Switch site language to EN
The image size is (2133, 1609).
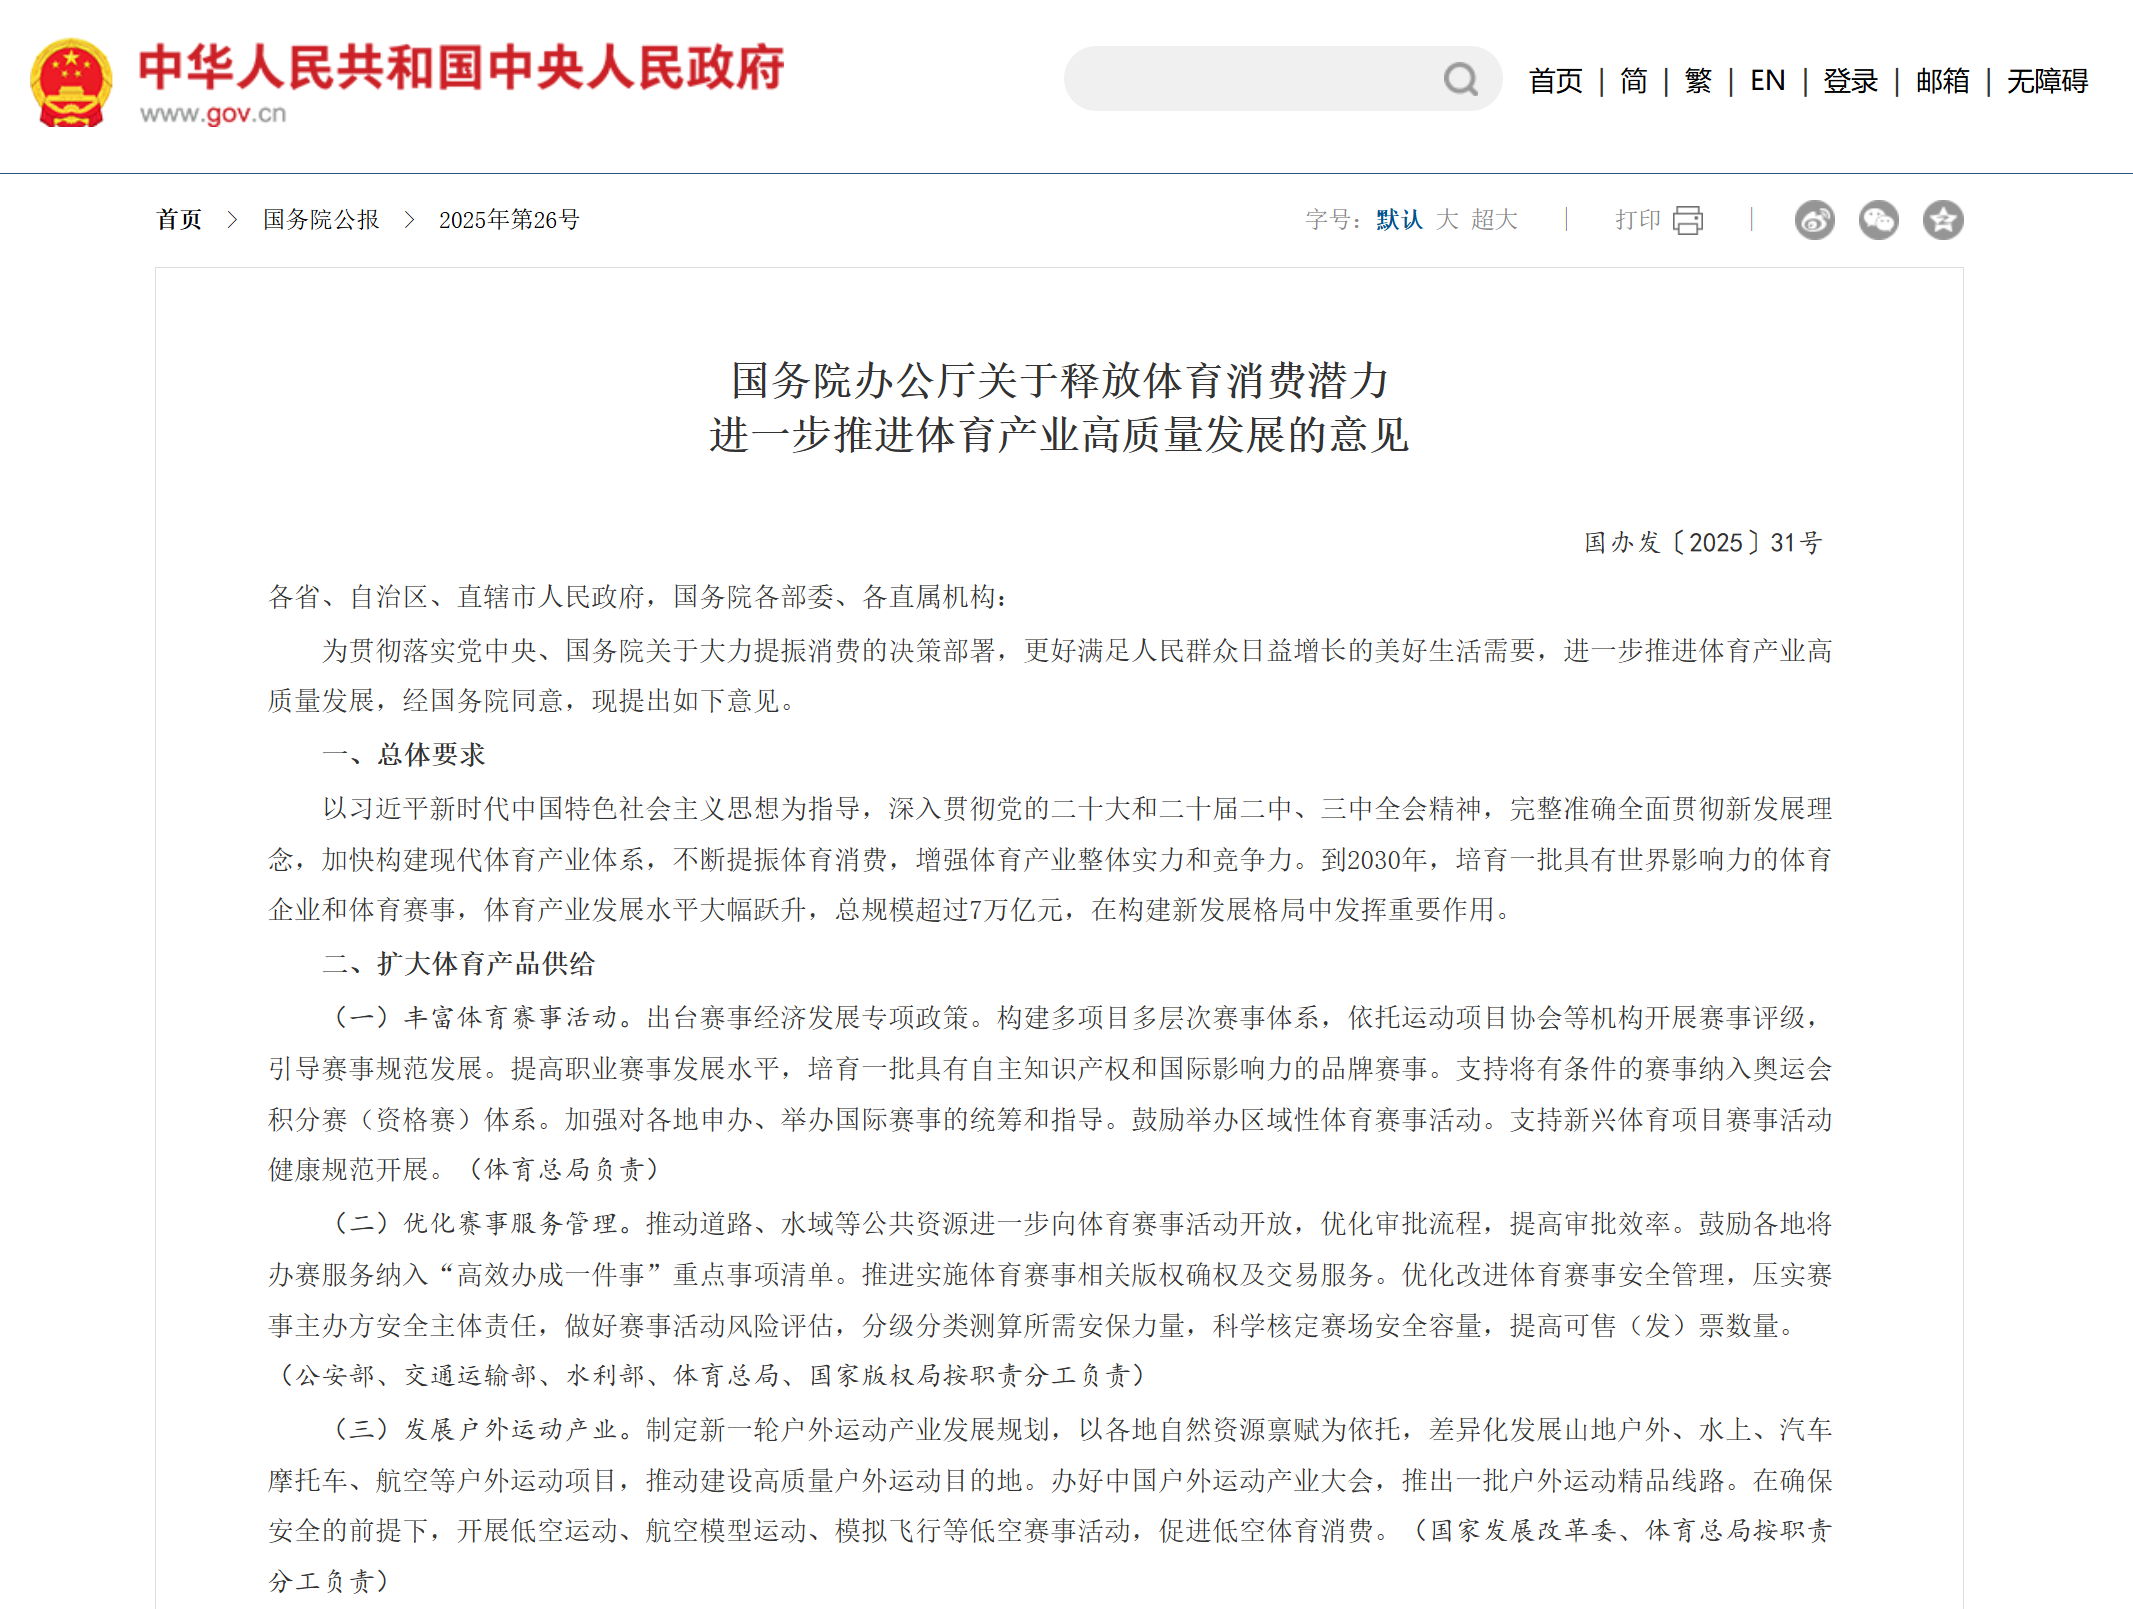click(x=1767, y=81)
